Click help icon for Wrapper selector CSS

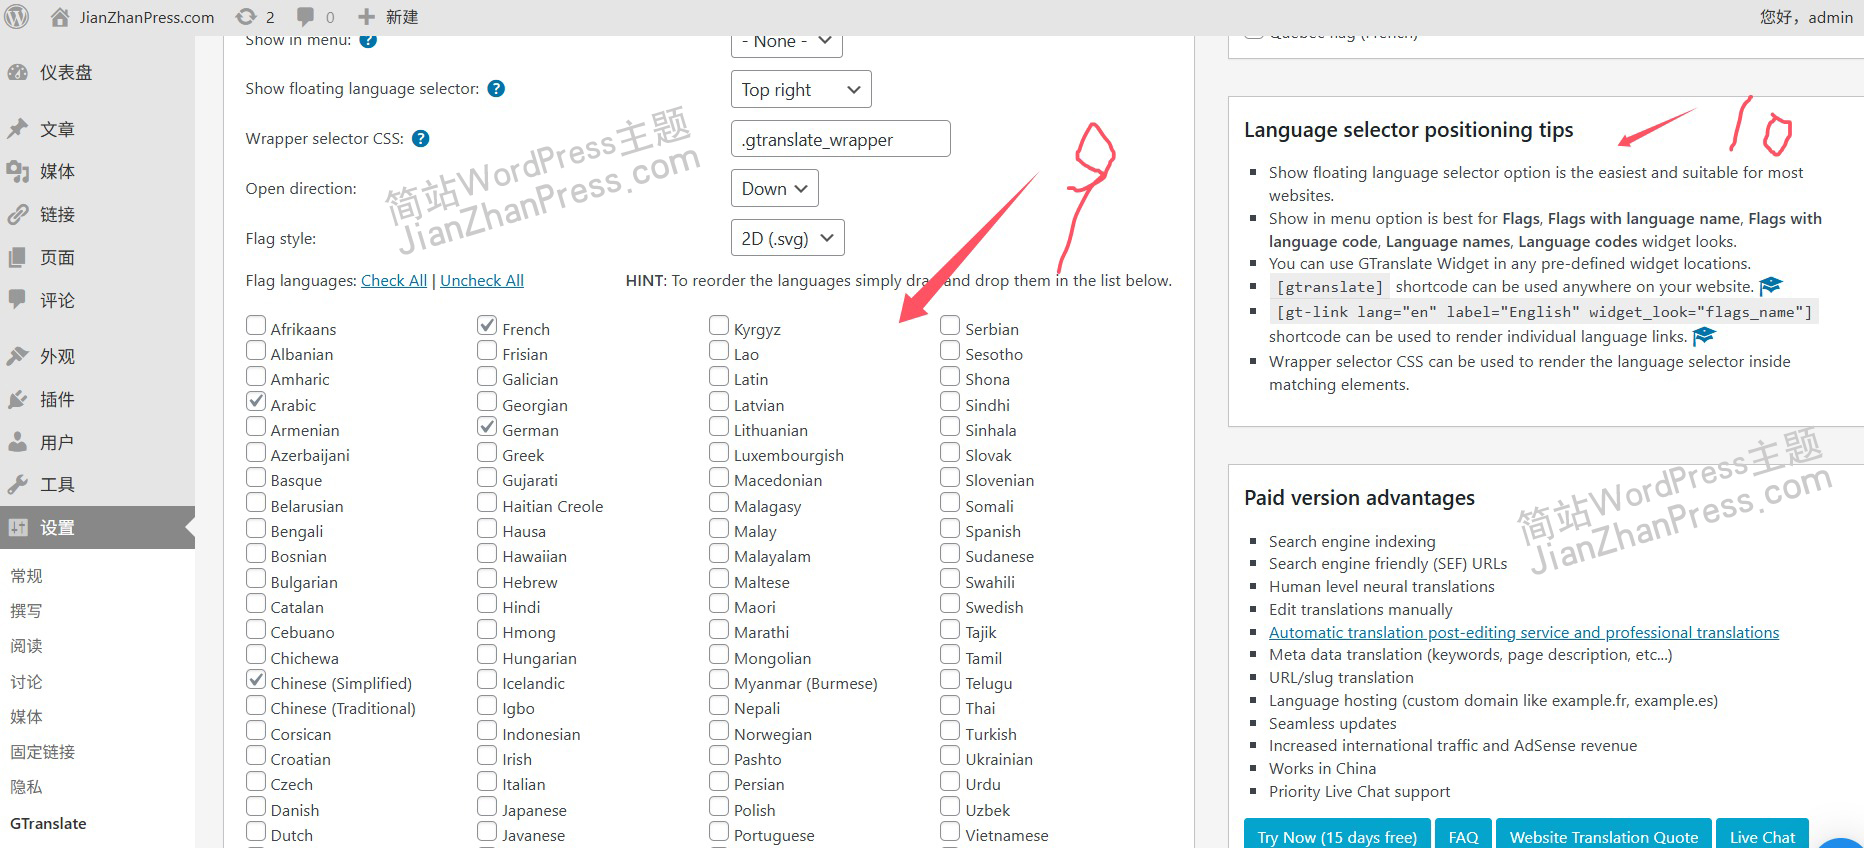click(x=421, y=139)
